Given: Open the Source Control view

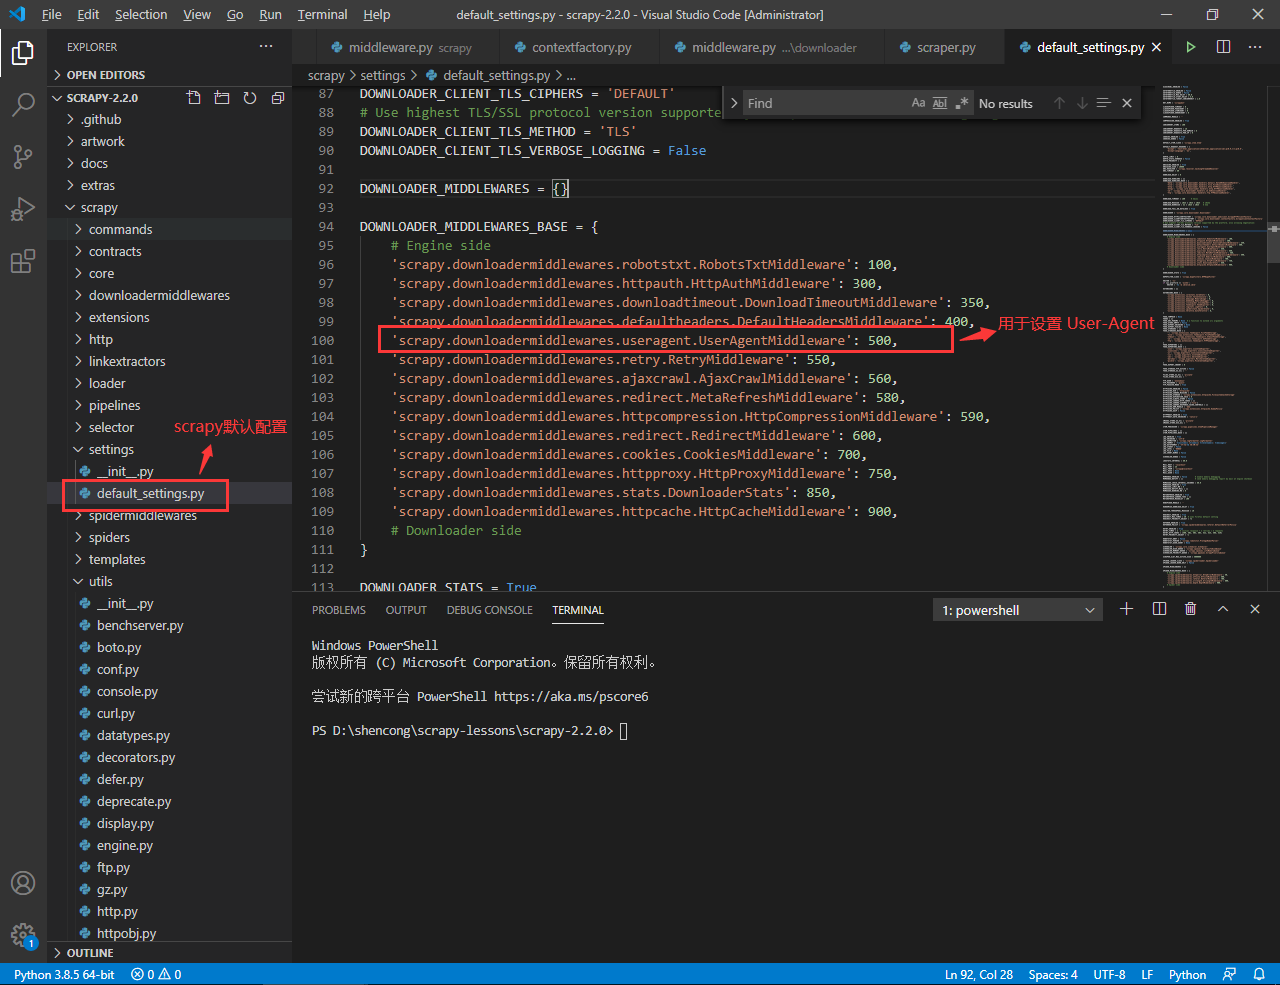Looking at the screenshot, I should pyautogui.click(x=23, y=157).
